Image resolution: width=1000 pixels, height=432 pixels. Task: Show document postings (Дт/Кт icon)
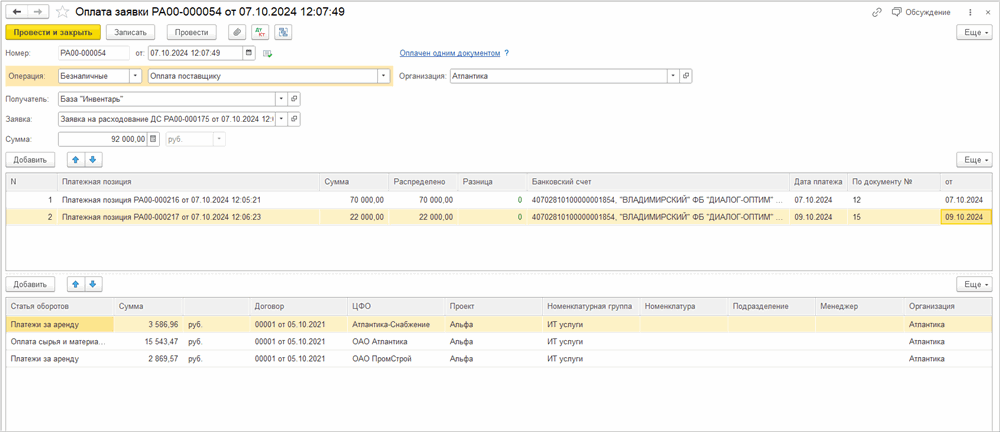(261, 32)
